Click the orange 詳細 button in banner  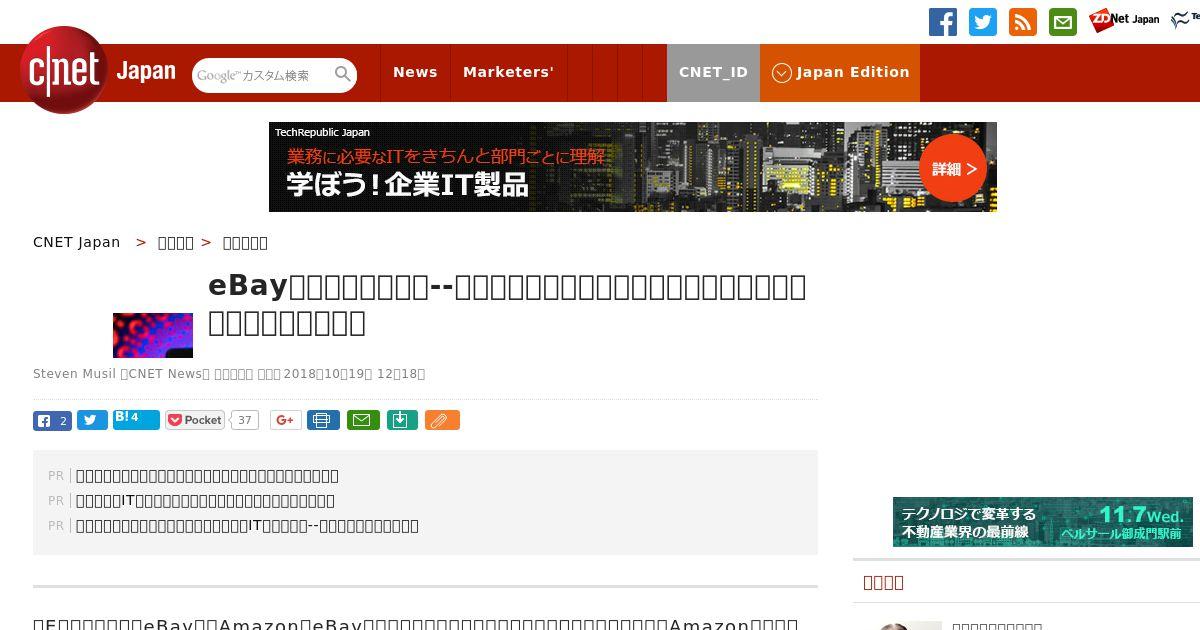[x=953, y=169]
